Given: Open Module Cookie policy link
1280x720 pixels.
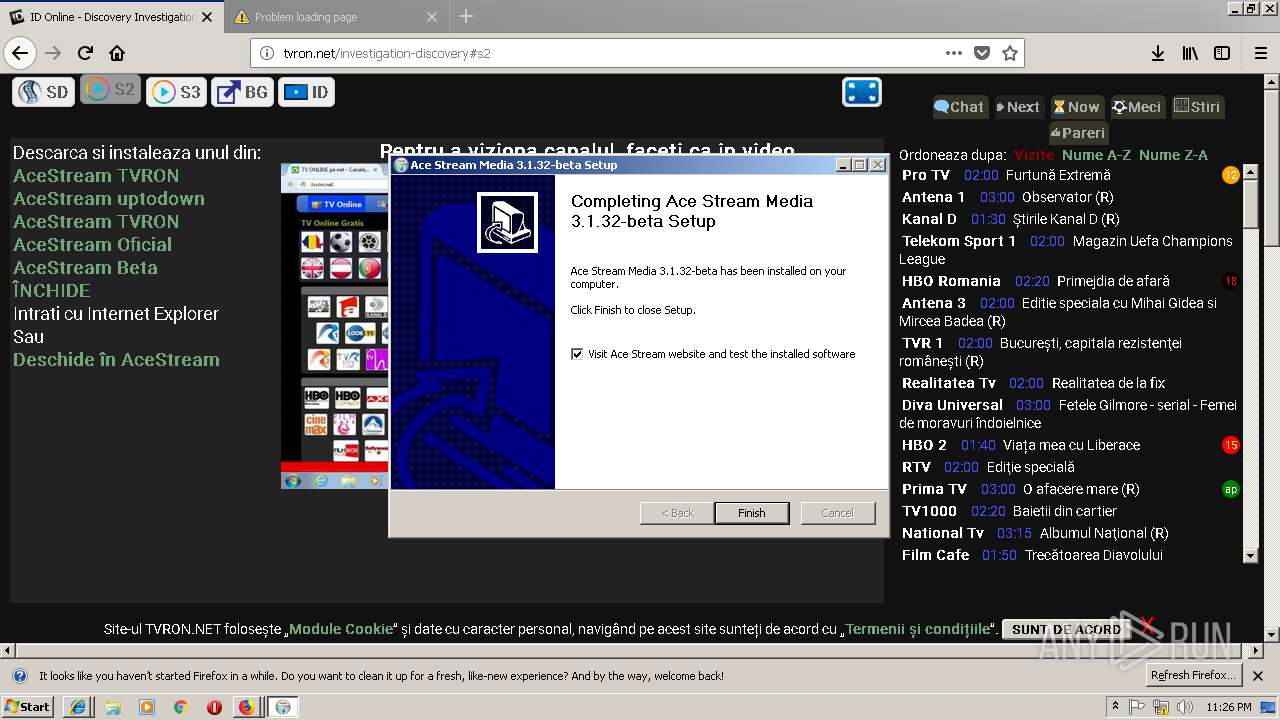Looking at the screenshot, I should coord(341,629).
